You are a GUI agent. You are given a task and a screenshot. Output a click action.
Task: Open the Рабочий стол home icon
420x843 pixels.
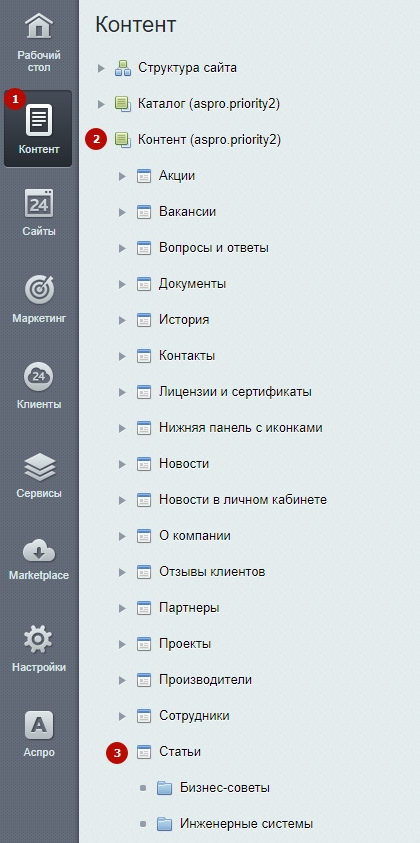point(39,27)
